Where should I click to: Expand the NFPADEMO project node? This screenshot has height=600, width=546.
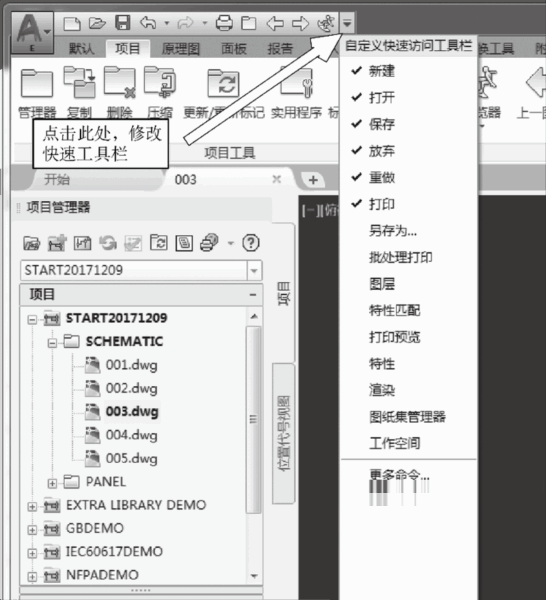[33, 576]
